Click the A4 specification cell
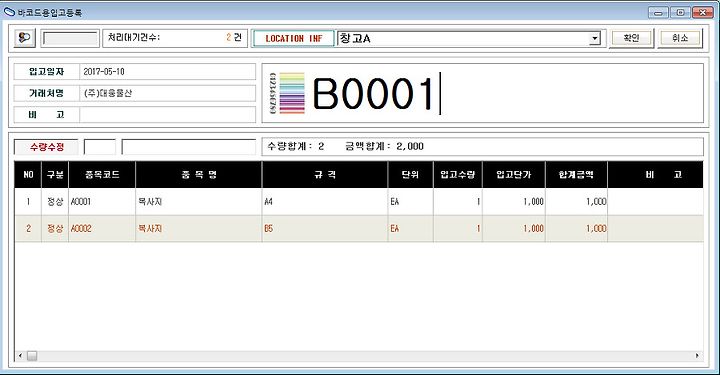720x375 pixels. click(x=325, y=201)
